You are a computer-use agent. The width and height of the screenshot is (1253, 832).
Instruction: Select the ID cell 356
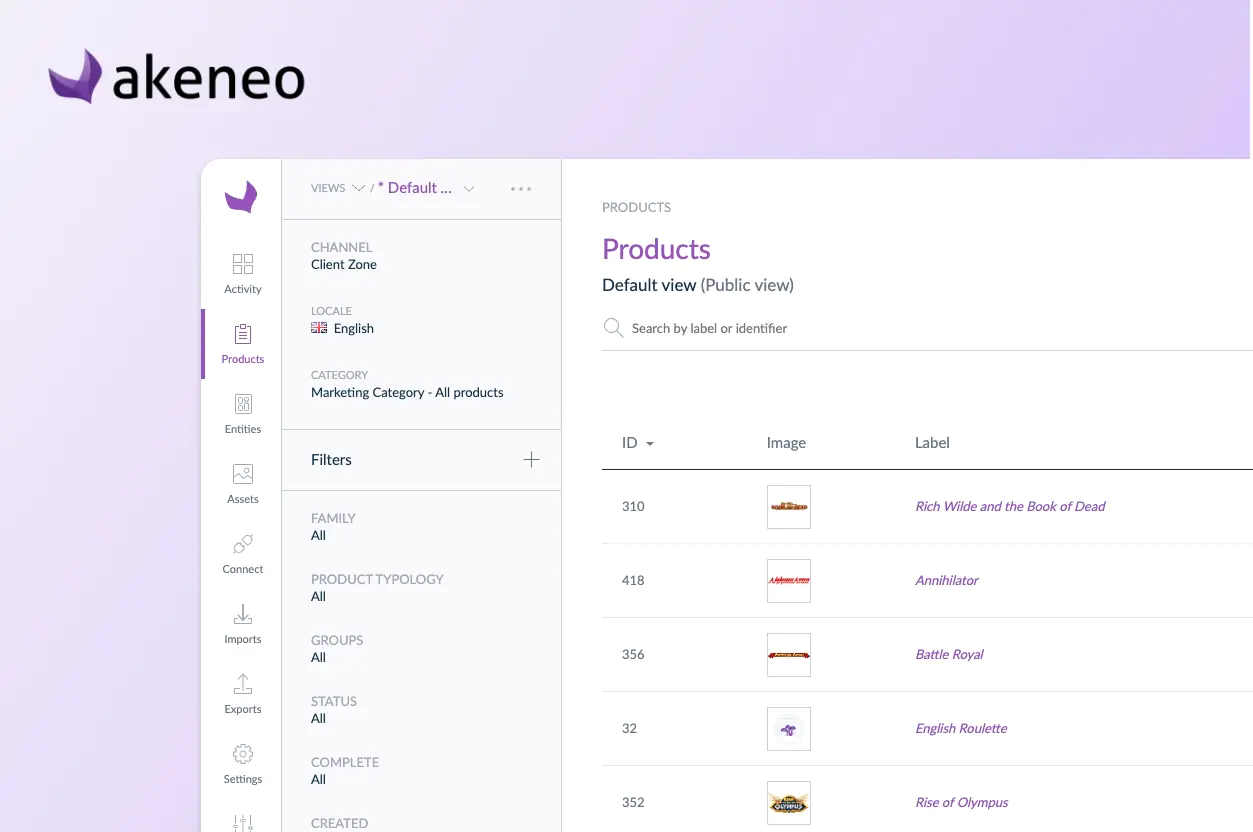click(x=633, y=654)
